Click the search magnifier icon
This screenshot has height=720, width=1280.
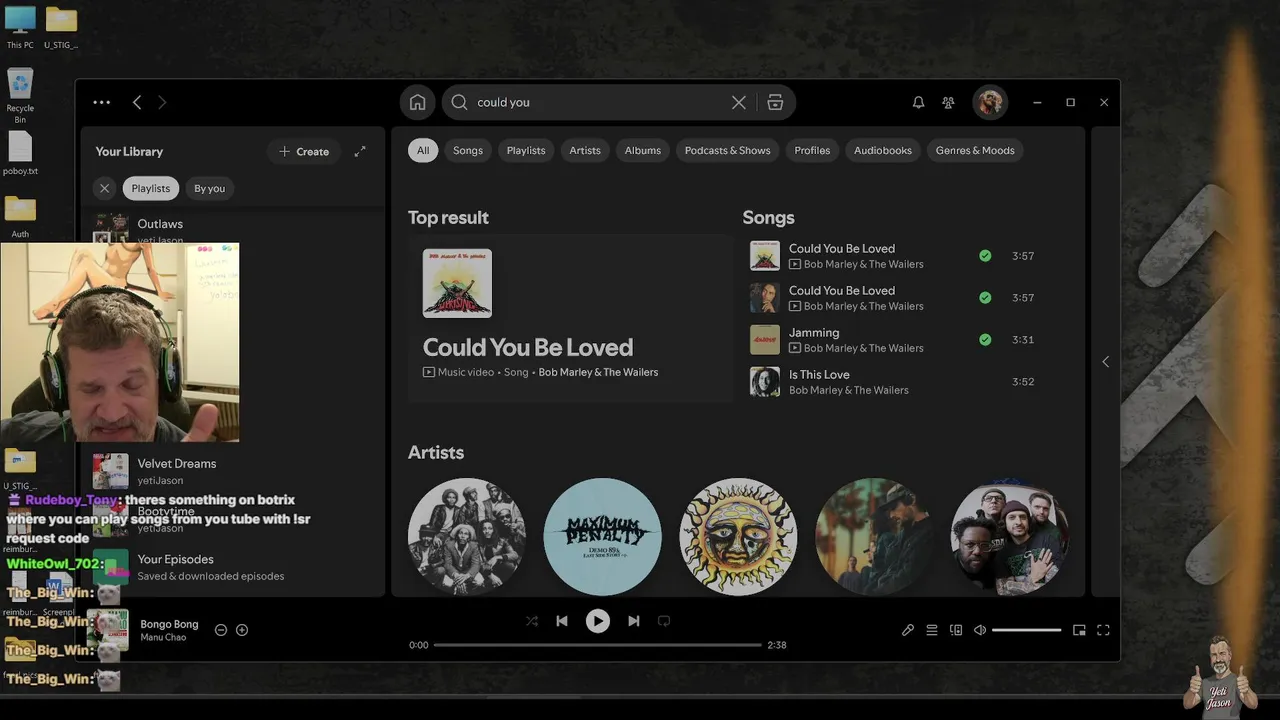click(x=459, y=102)
